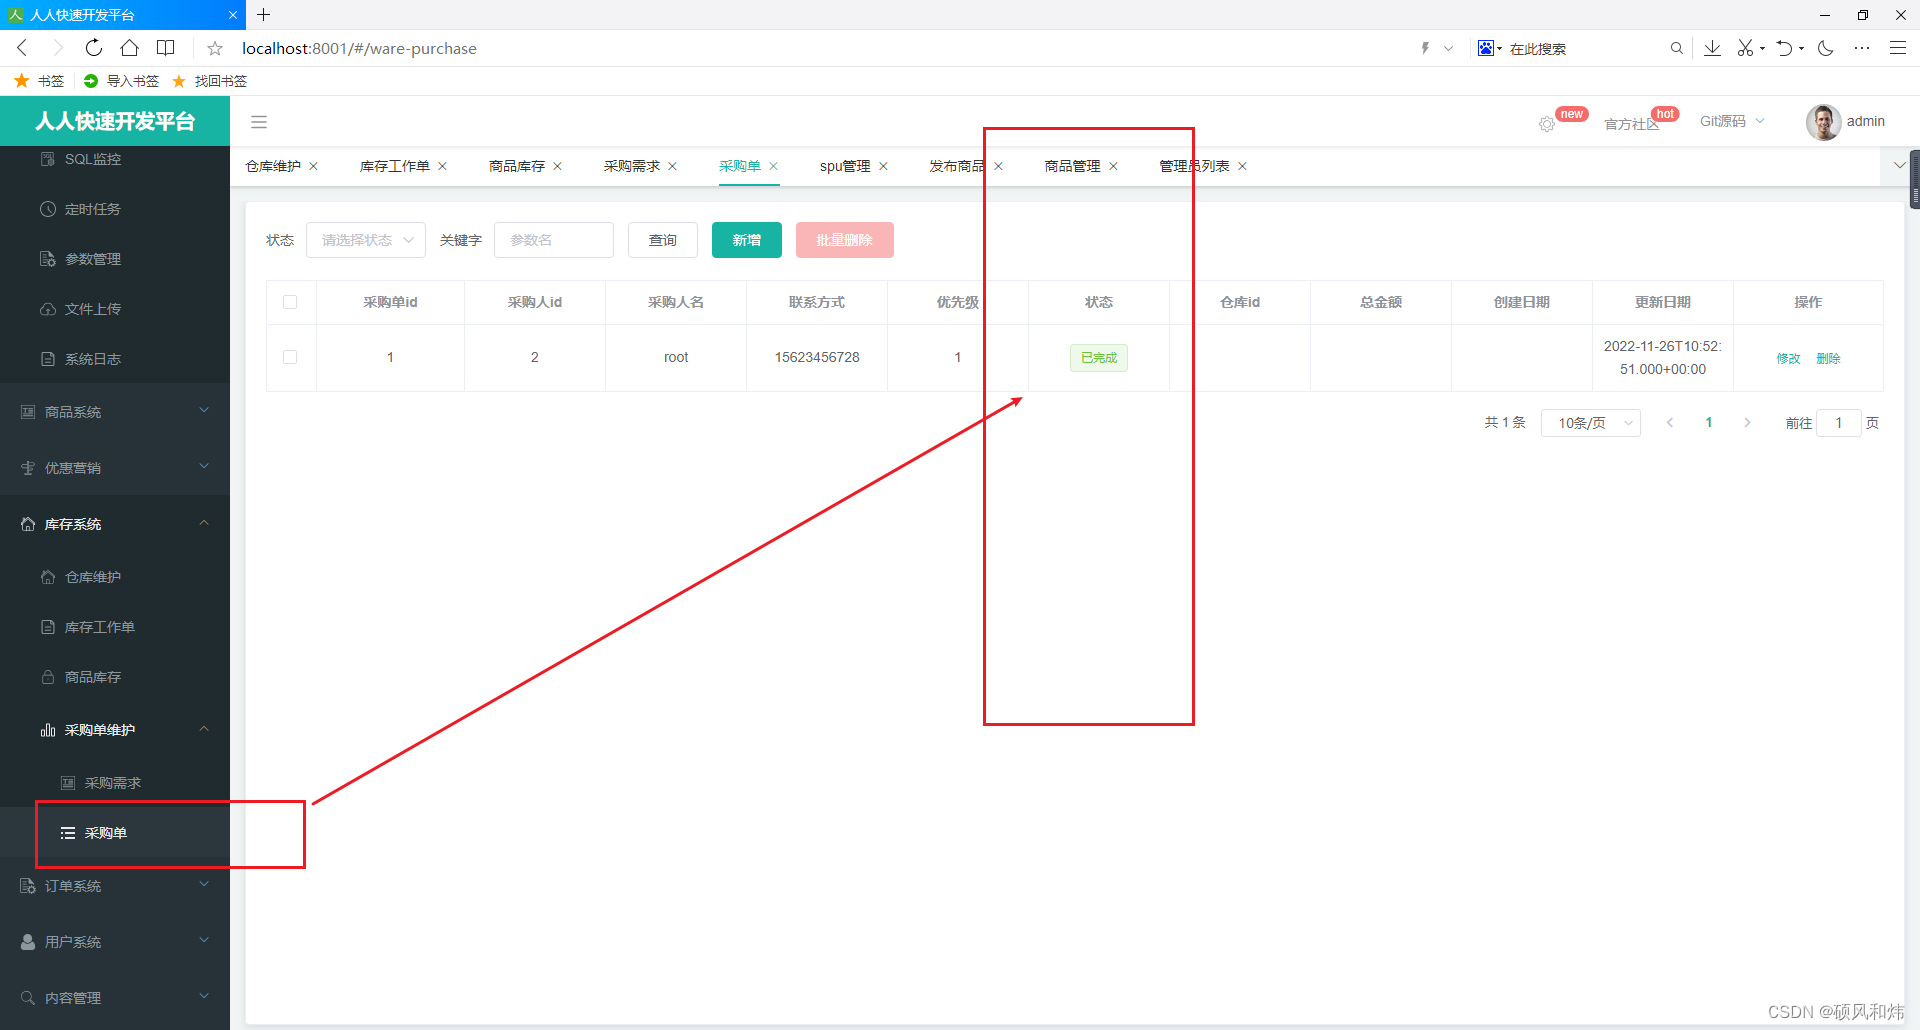Switch to the spu管理 tab
The width and height of the screenshot is (1920, 1030).
coord(845,166)
